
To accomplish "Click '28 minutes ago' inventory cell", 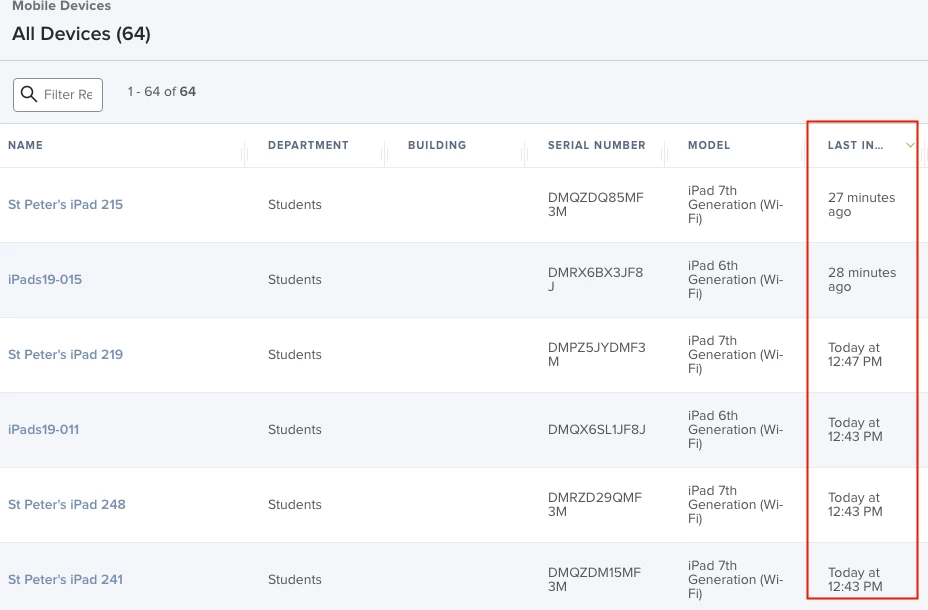I will [x=862, y=280].
